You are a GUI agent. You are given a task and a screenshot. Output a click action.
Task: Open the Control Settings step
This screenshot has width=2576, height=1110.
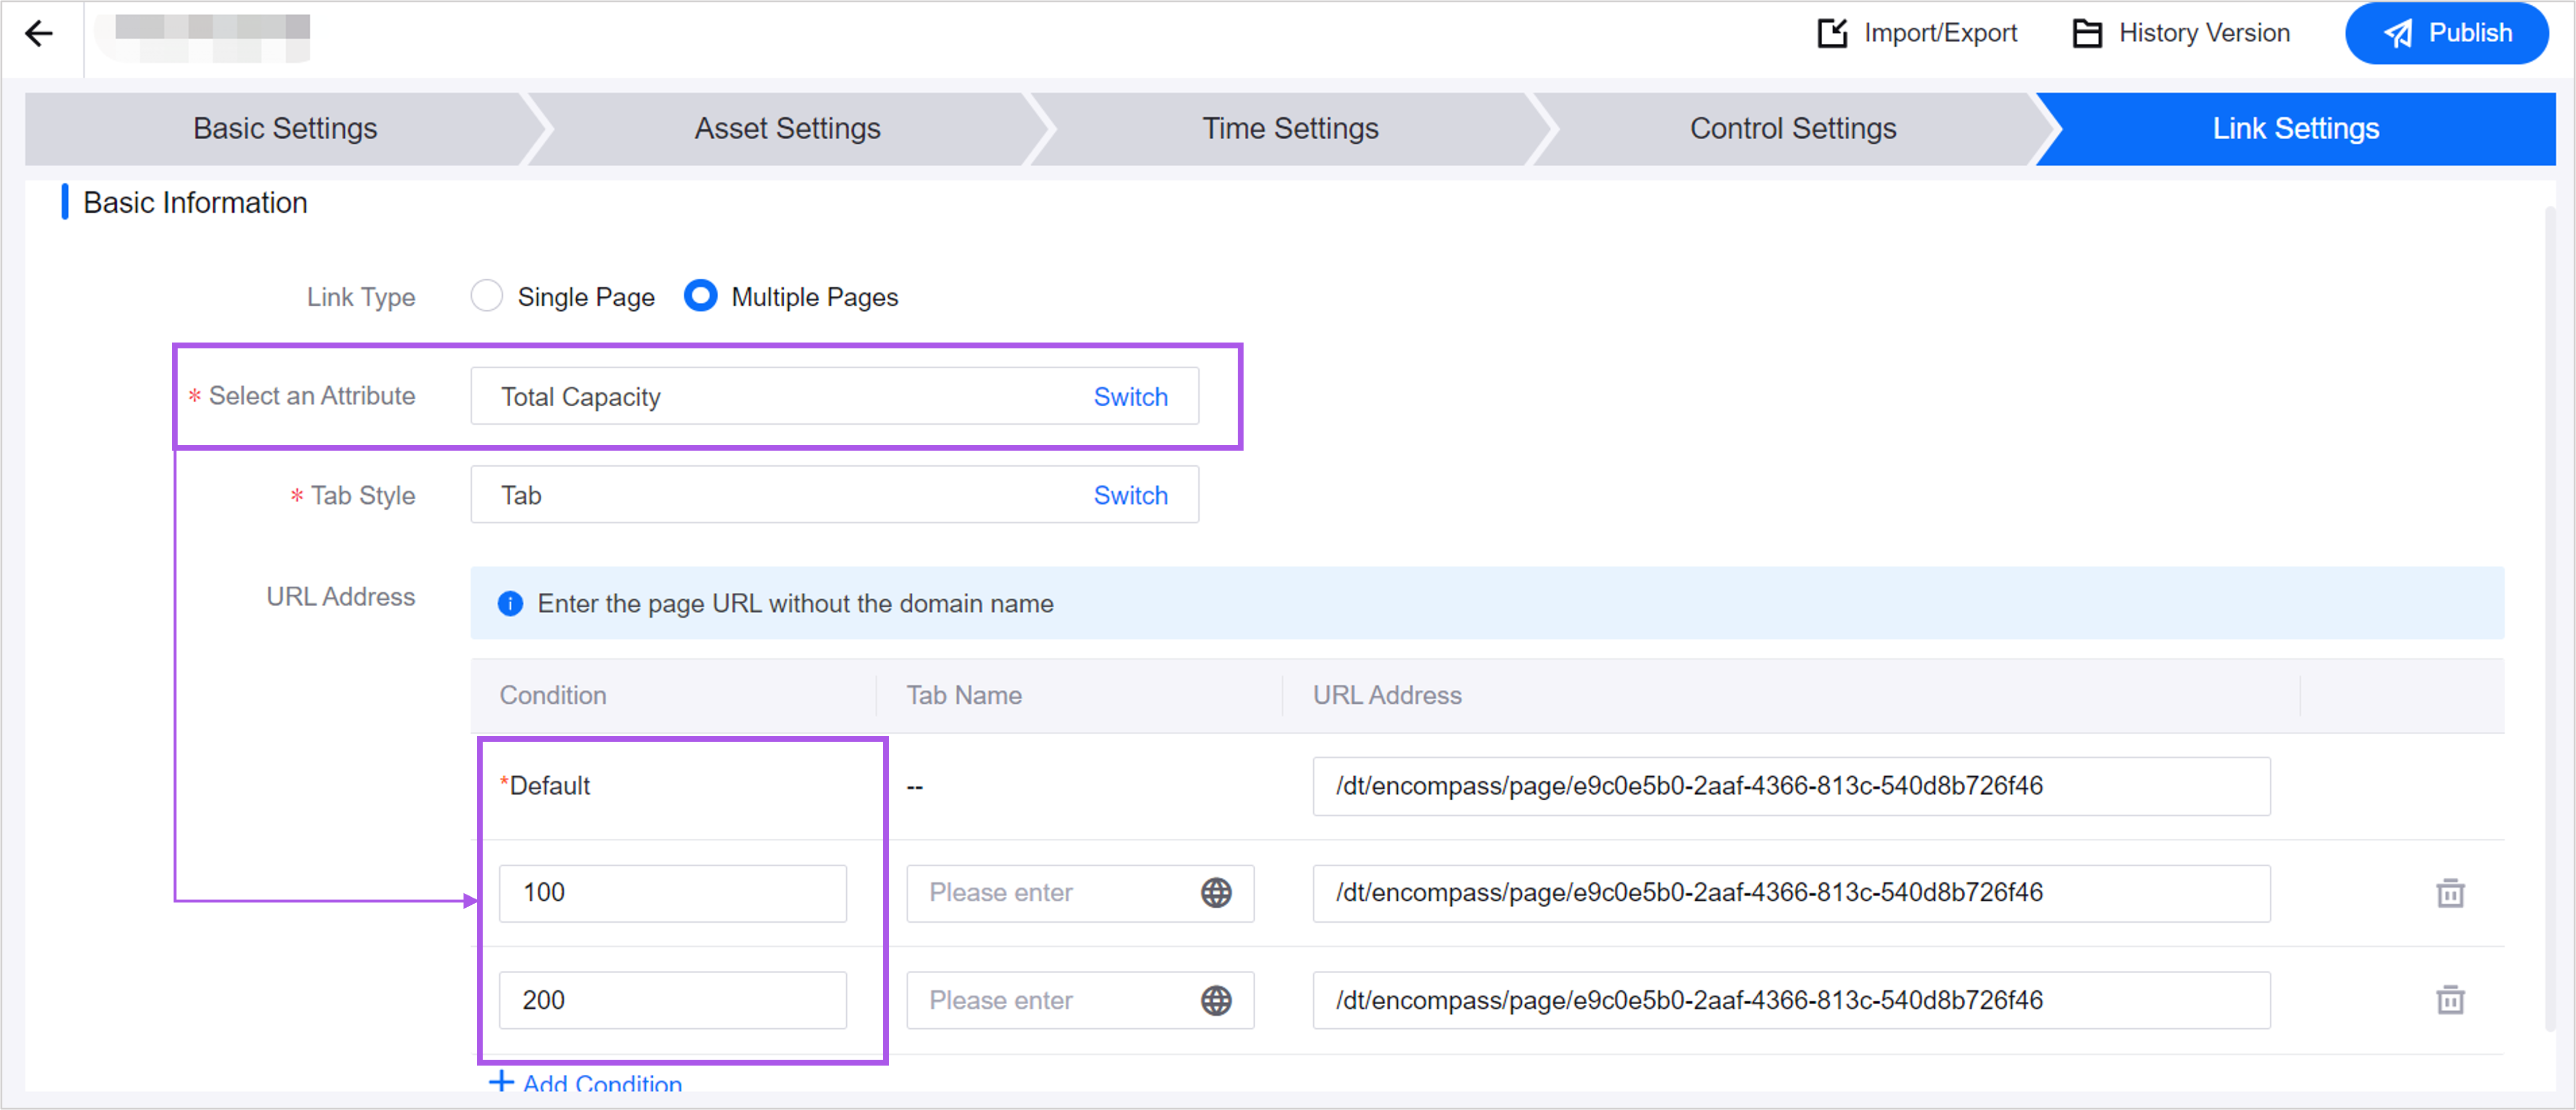(x=1793, y=128)
